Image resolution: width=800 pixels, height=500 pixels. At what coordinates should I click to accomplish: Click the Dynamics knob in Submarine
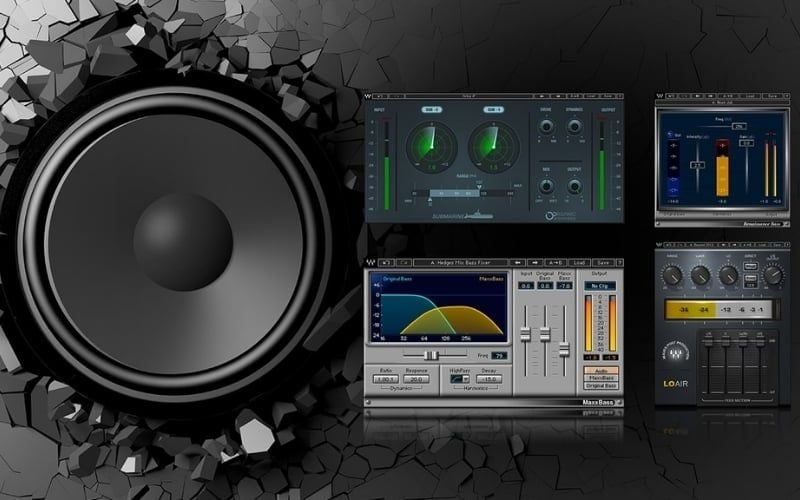tap(575, 126)
